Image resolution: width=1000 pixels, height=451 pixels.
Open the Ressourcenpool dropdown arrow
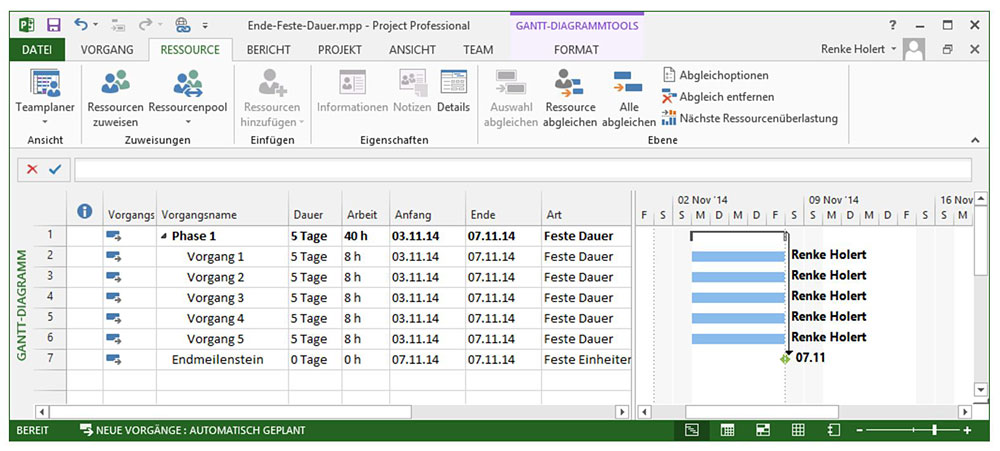(188, 122)
